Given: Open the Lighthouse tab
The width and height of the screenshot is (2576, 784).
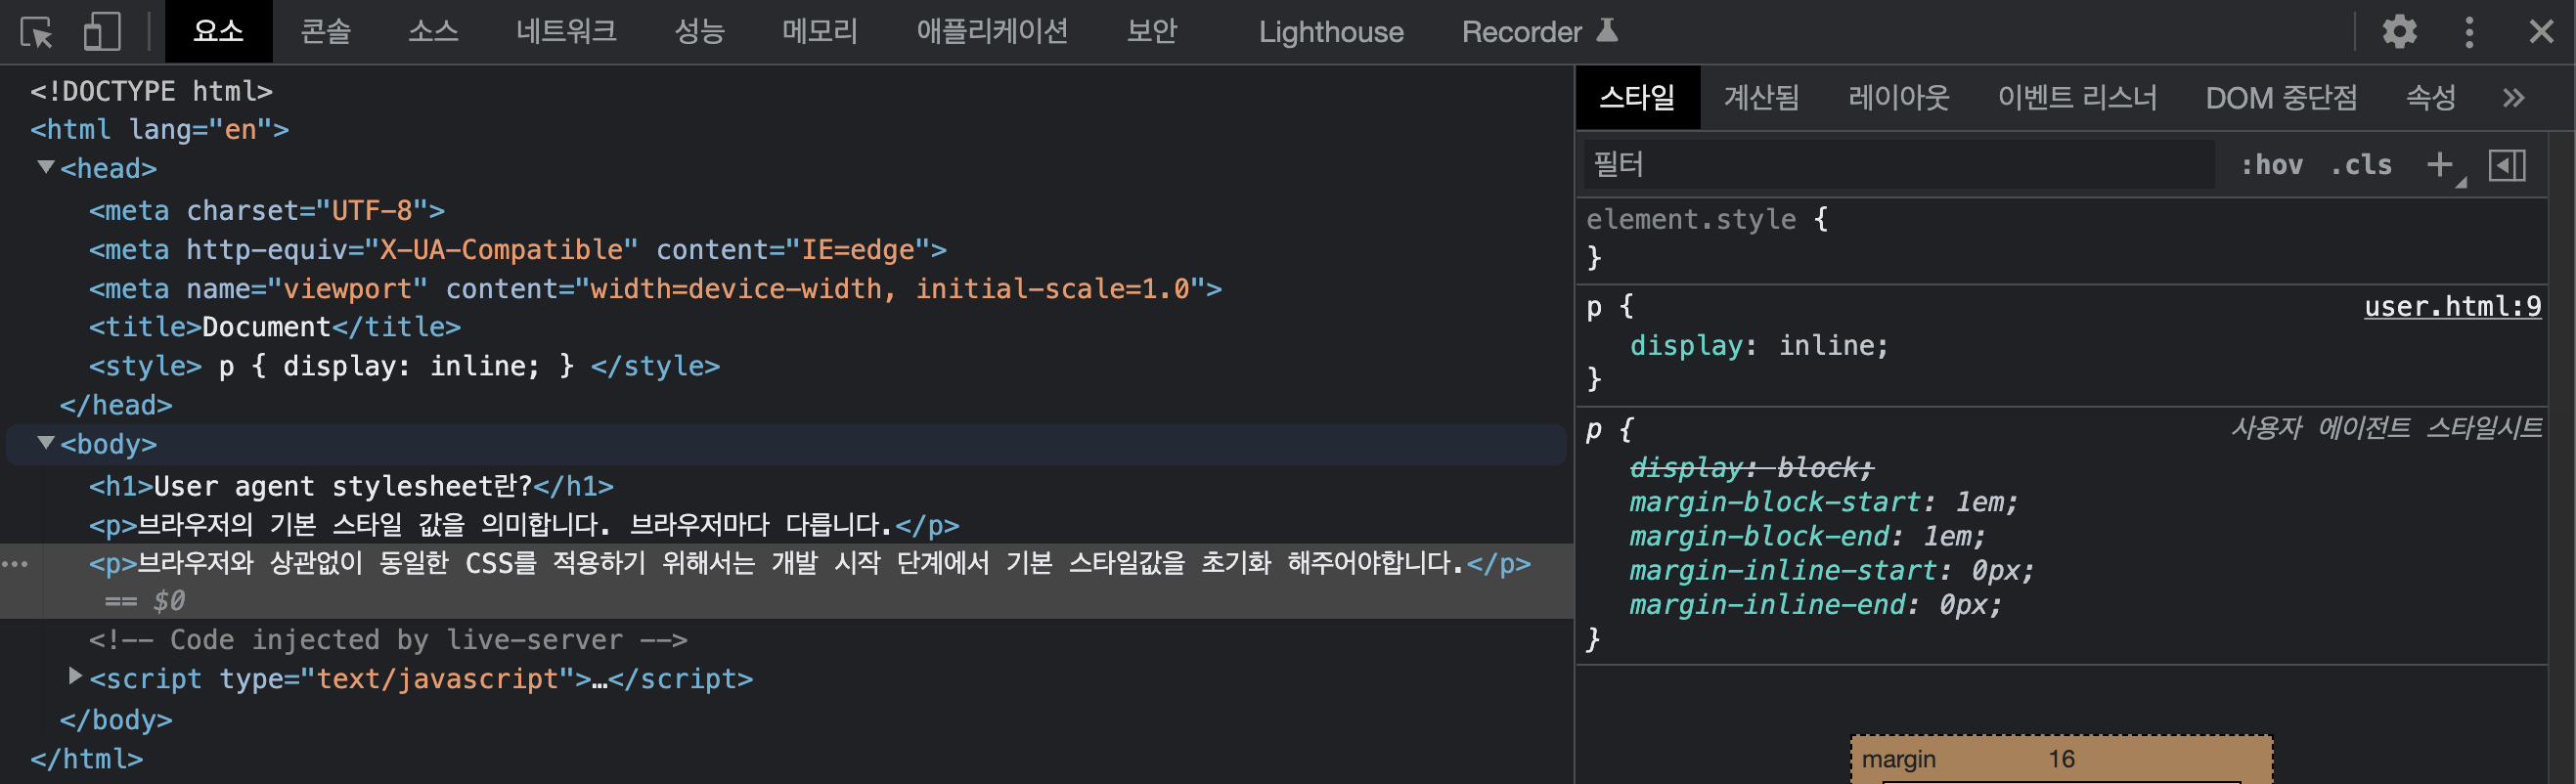Looking at the screenshot, I should tap(1330, 32).
